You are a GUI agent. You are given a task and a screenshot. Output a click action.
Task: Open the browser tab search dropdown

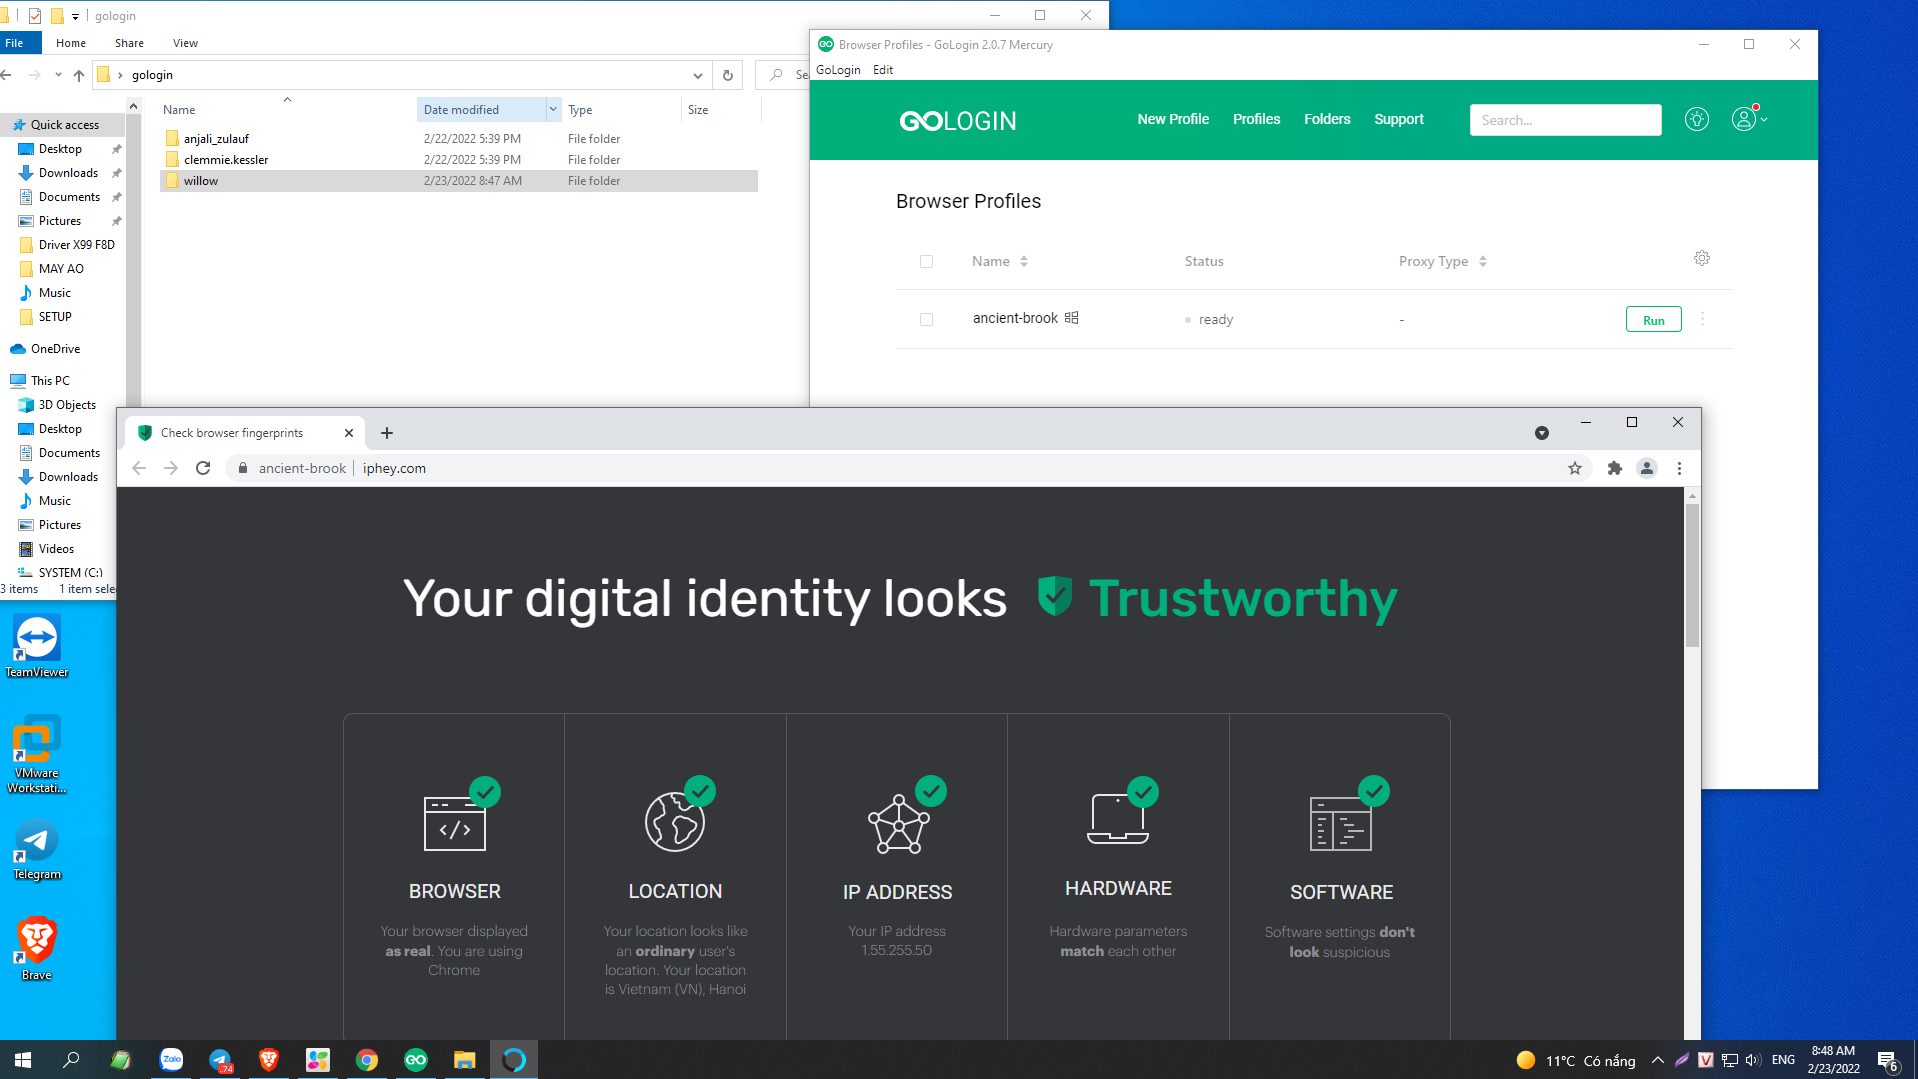click(1542, 433)
